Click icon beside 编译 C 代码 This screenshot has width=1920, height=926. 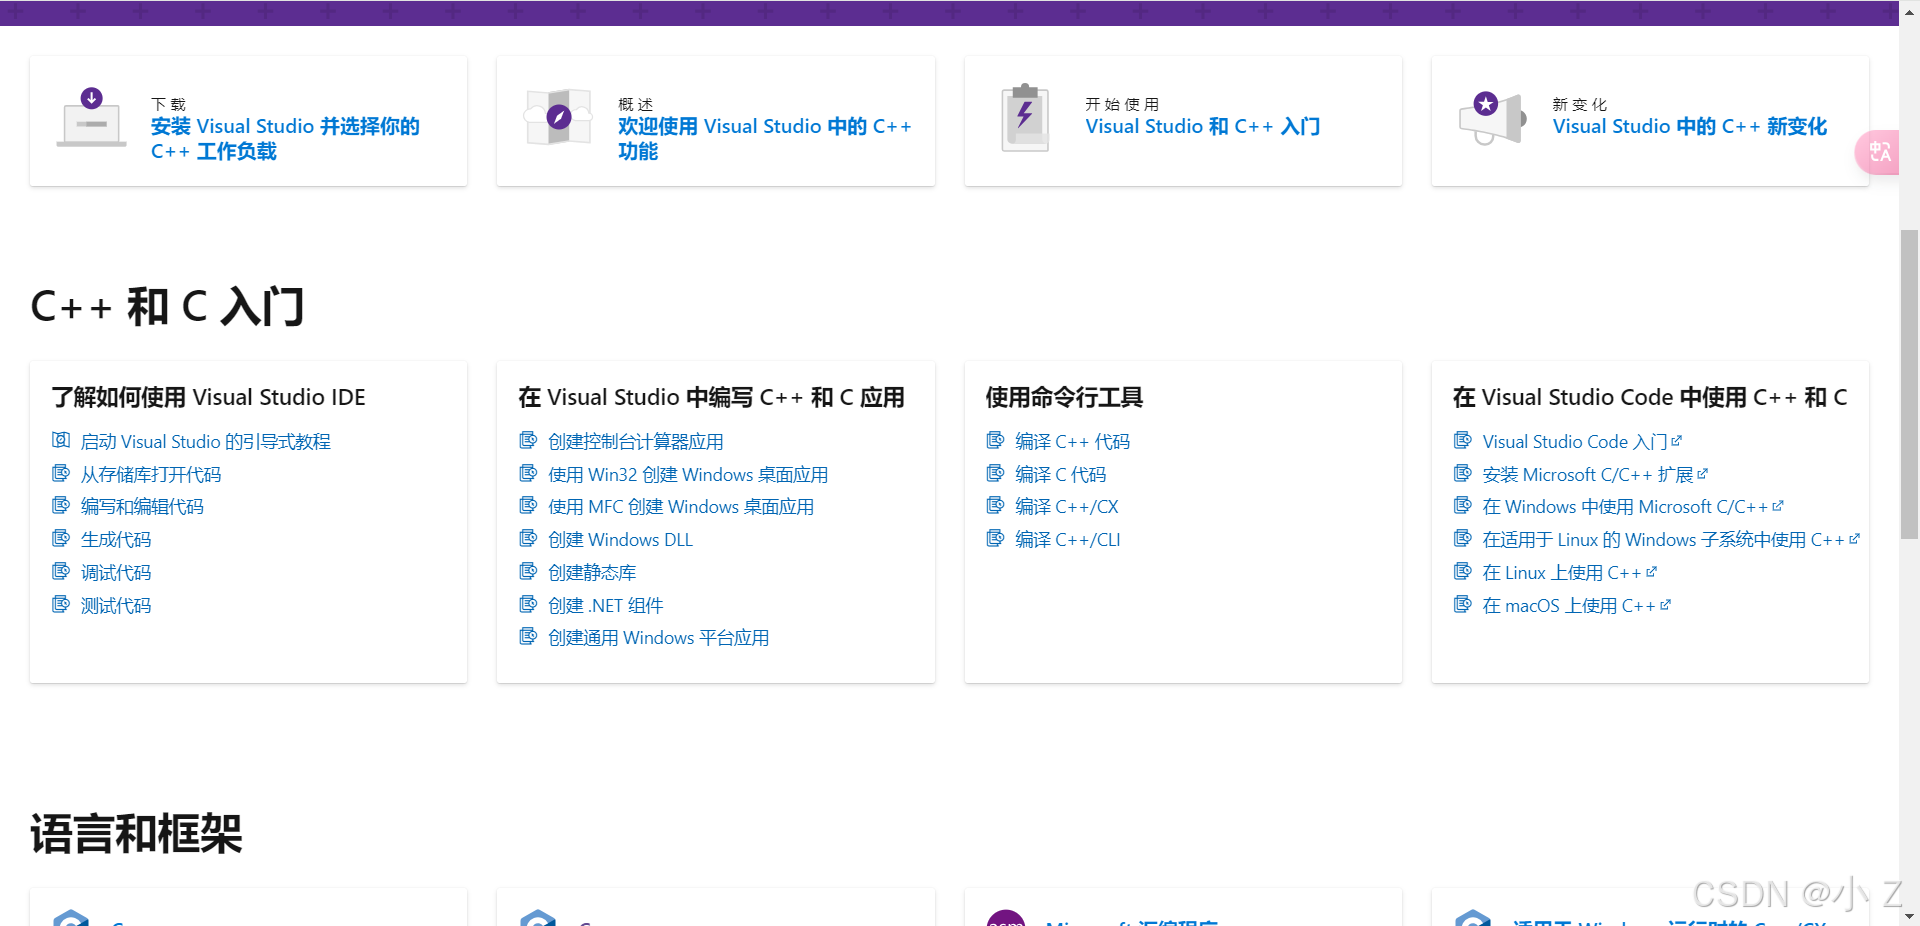[995, 473]
